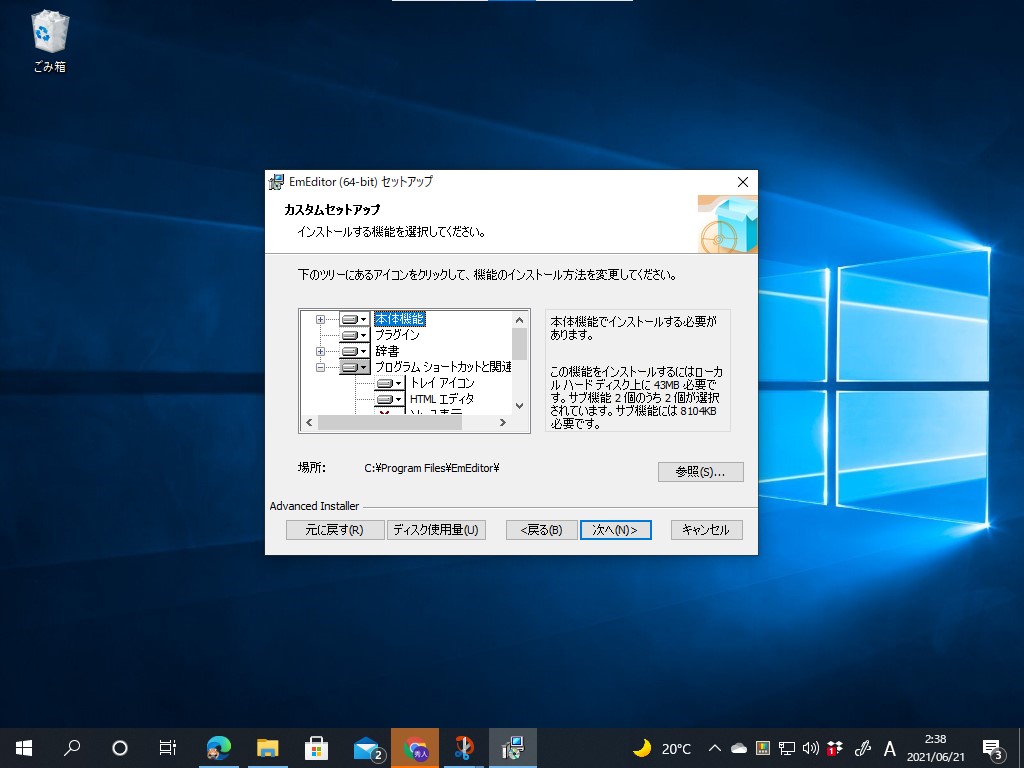
Task: Collapse the プログラム ショートカットと関連 tree node
Action: 320,367
